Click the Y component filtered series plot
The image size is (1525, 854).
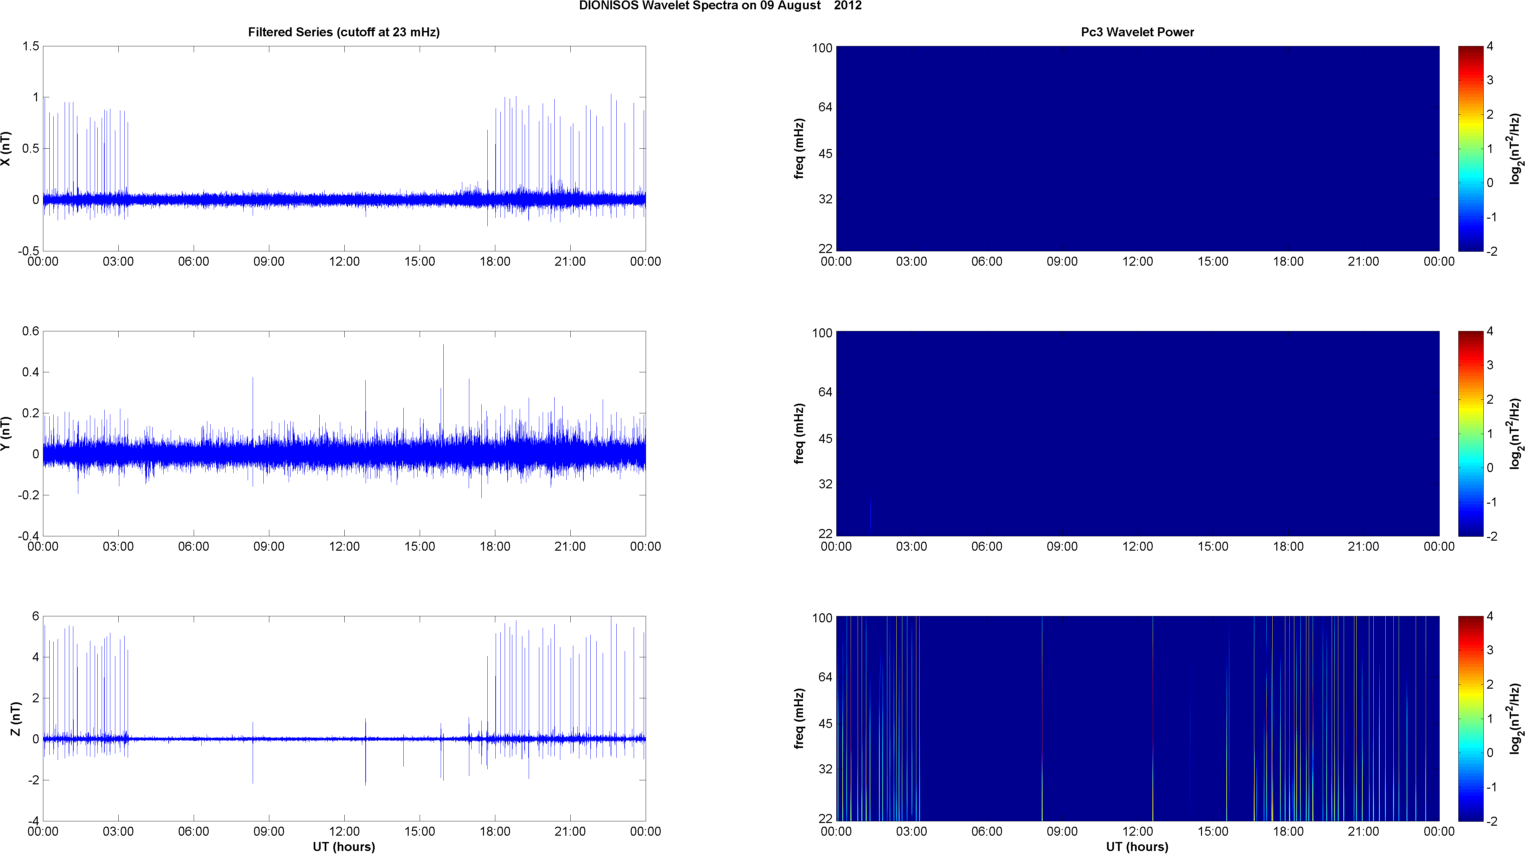point(344,433)
